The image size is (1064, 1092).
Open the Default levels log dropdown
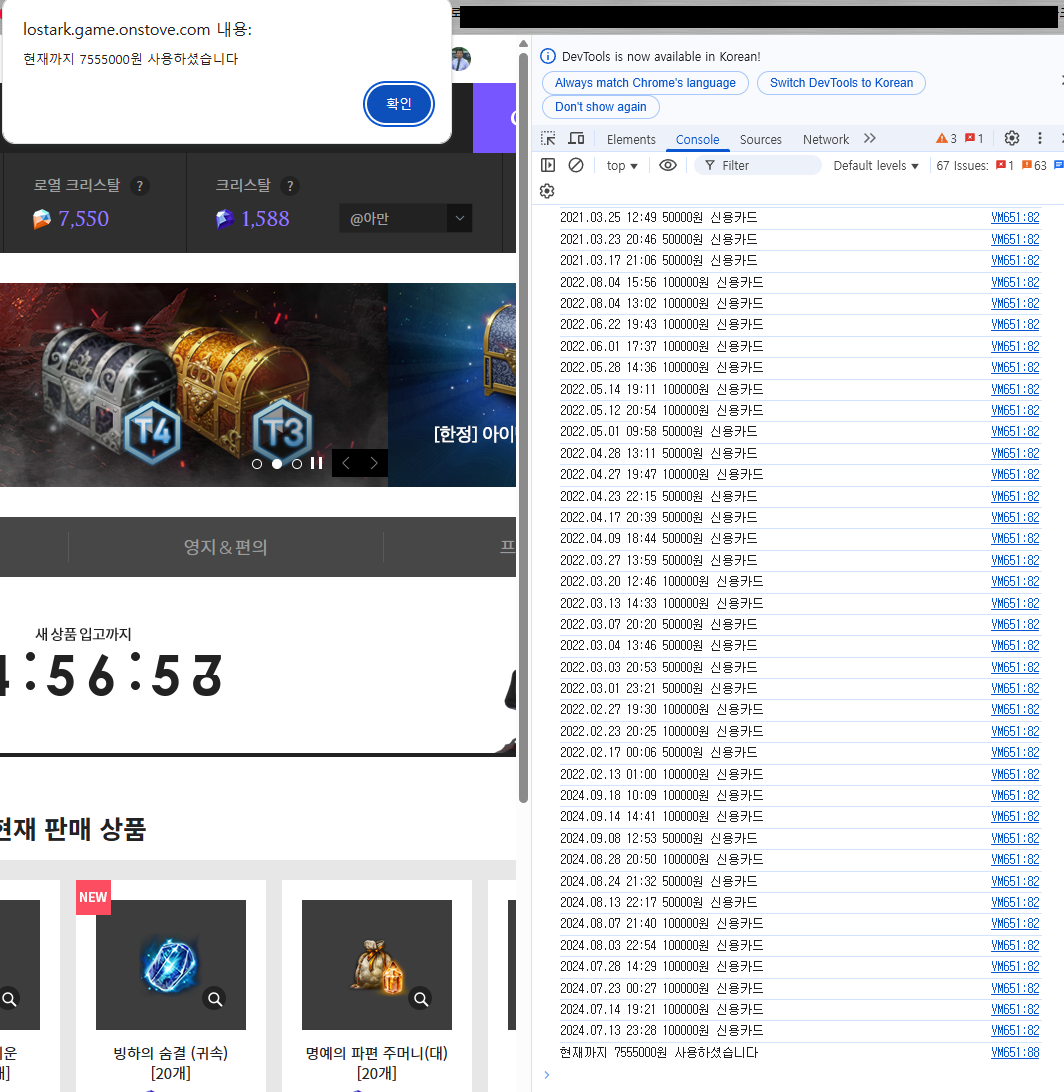point(876,165)
